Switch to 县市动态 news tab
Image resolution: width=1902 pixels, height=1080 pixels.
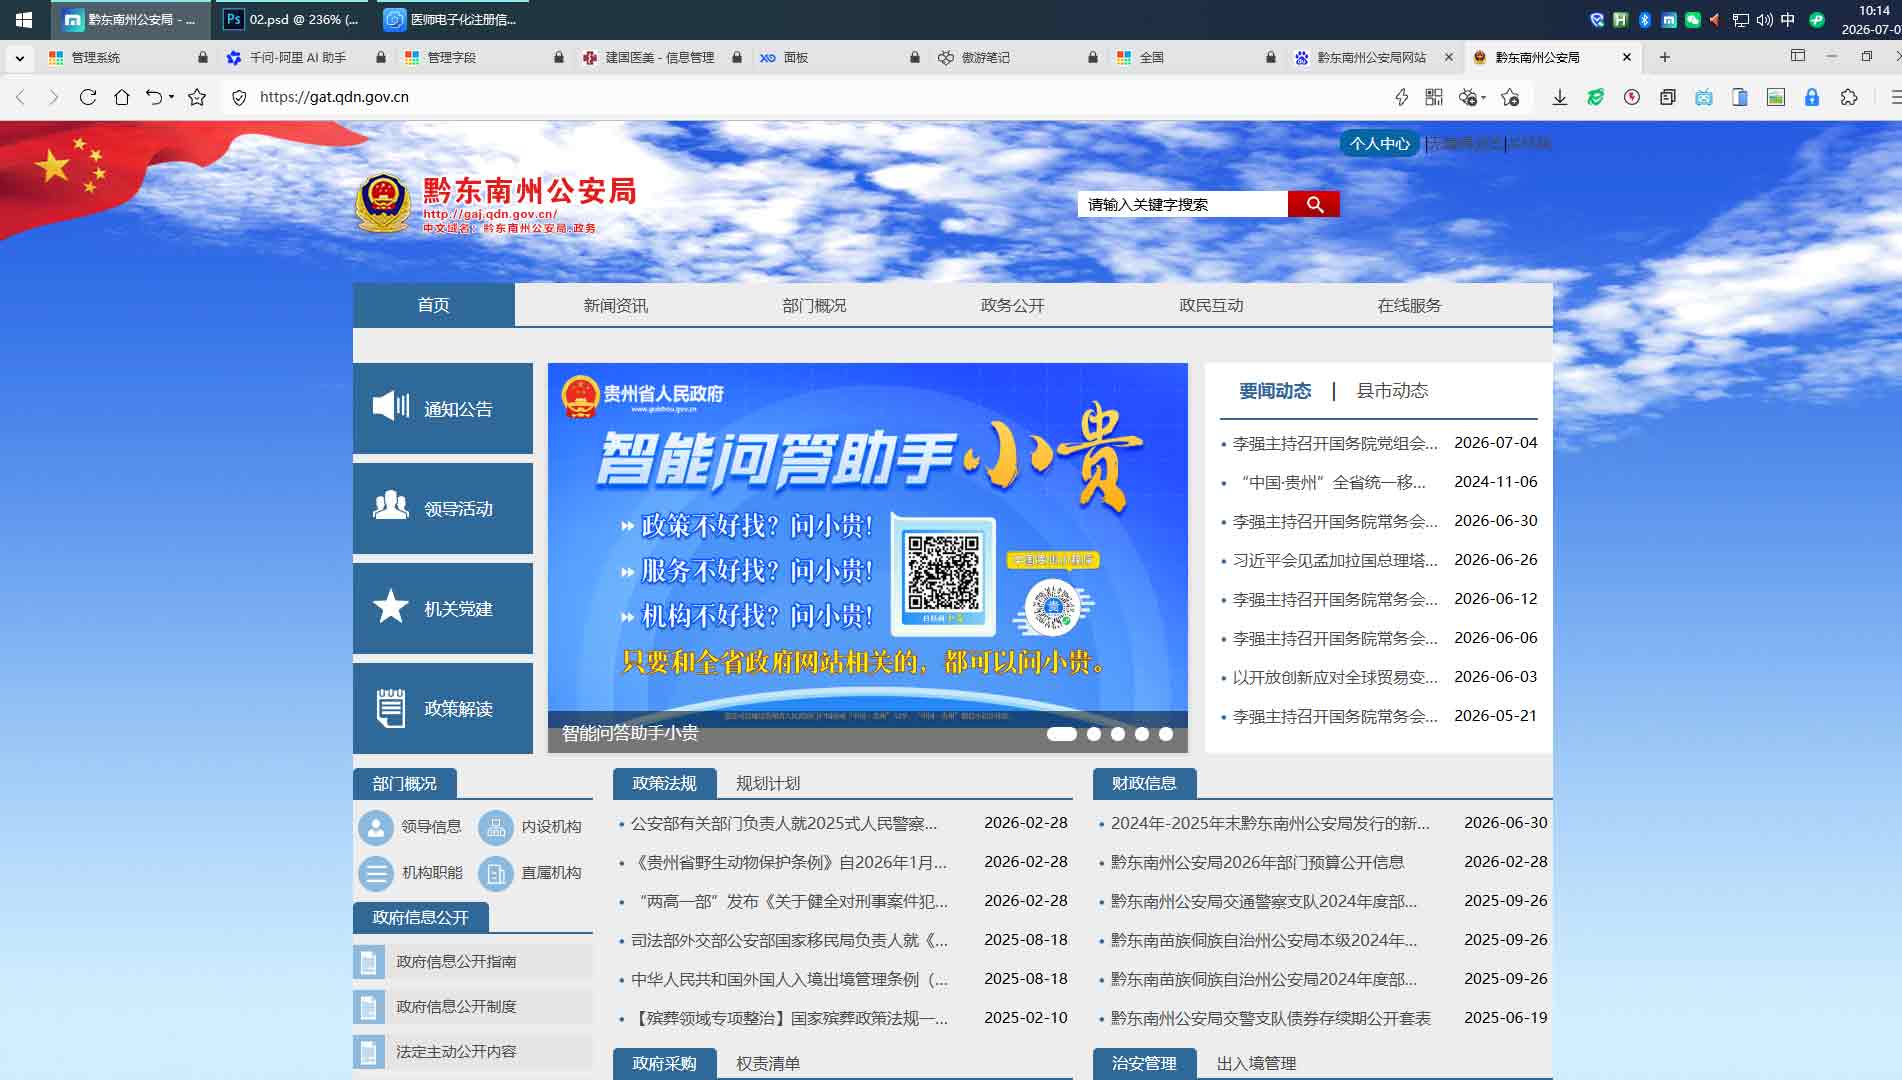pyautogui.click(x=1392, y=391)
